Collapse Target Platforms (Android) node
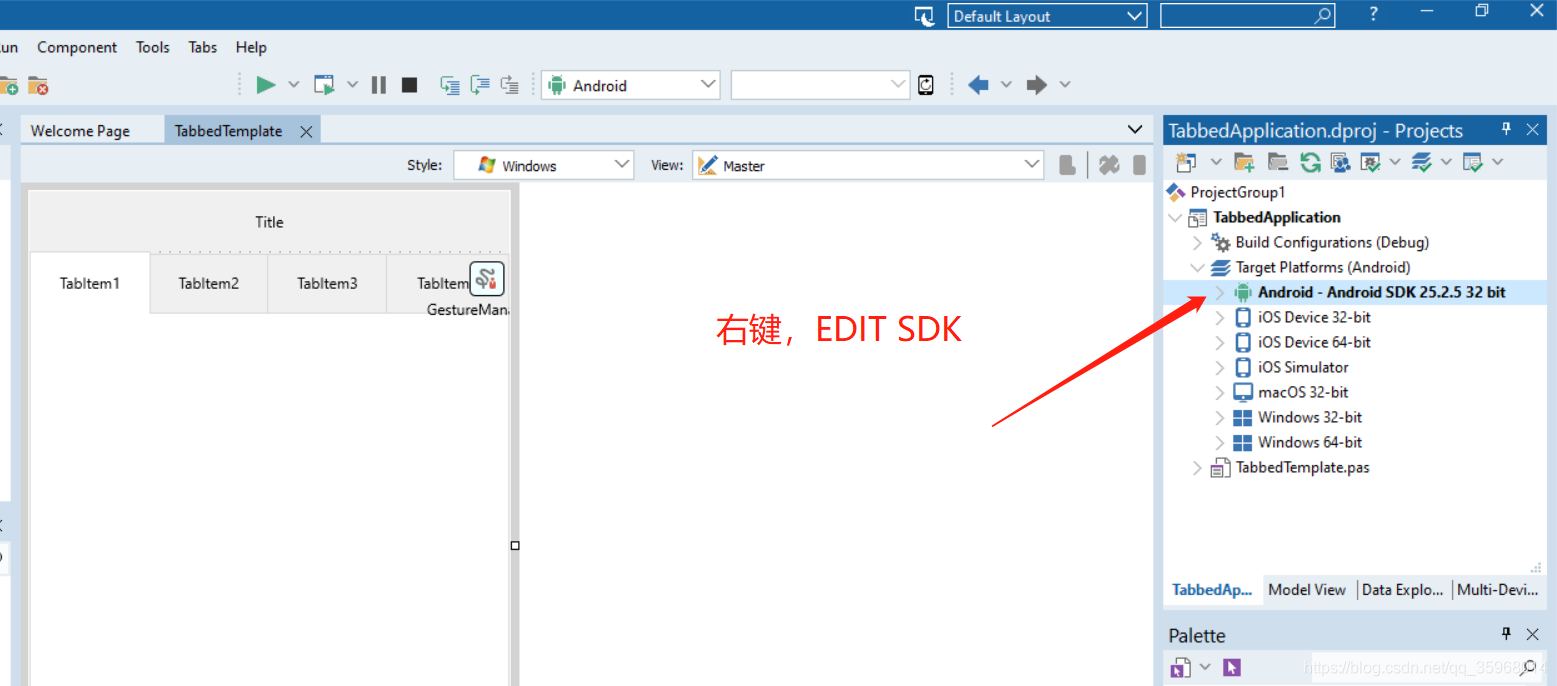 1197,267
